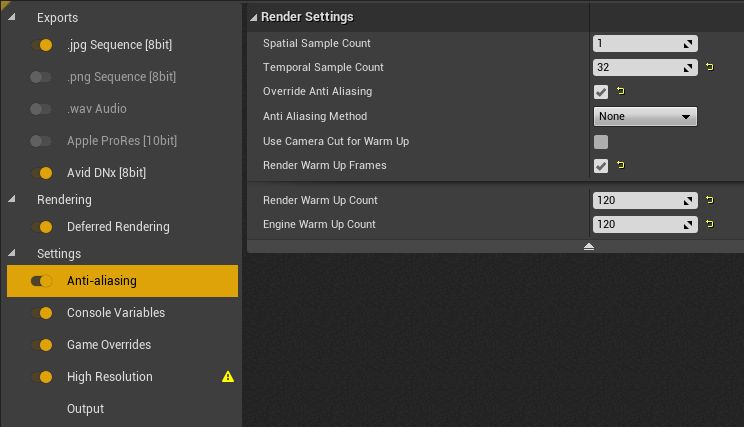Click the Engine Warm Up Count spinner arrow
Screen dimensions: 744x427
pyautogui.click(x=688, y=224)
